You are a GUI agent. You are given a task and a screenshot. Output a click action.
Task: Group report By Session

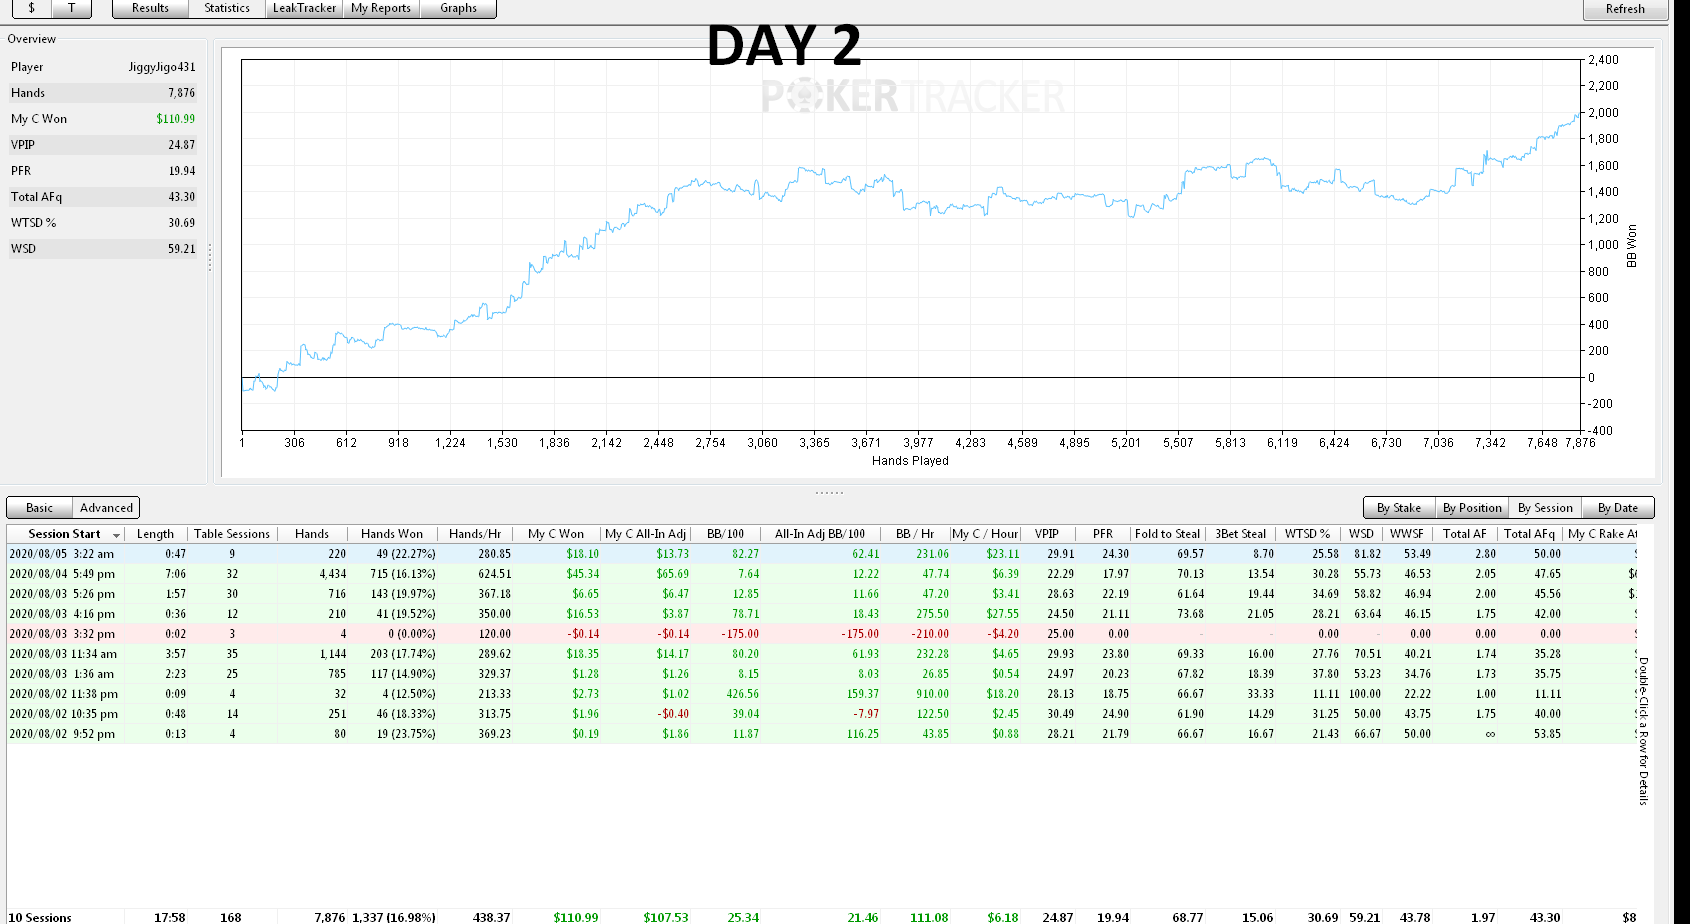point(1545,508)
